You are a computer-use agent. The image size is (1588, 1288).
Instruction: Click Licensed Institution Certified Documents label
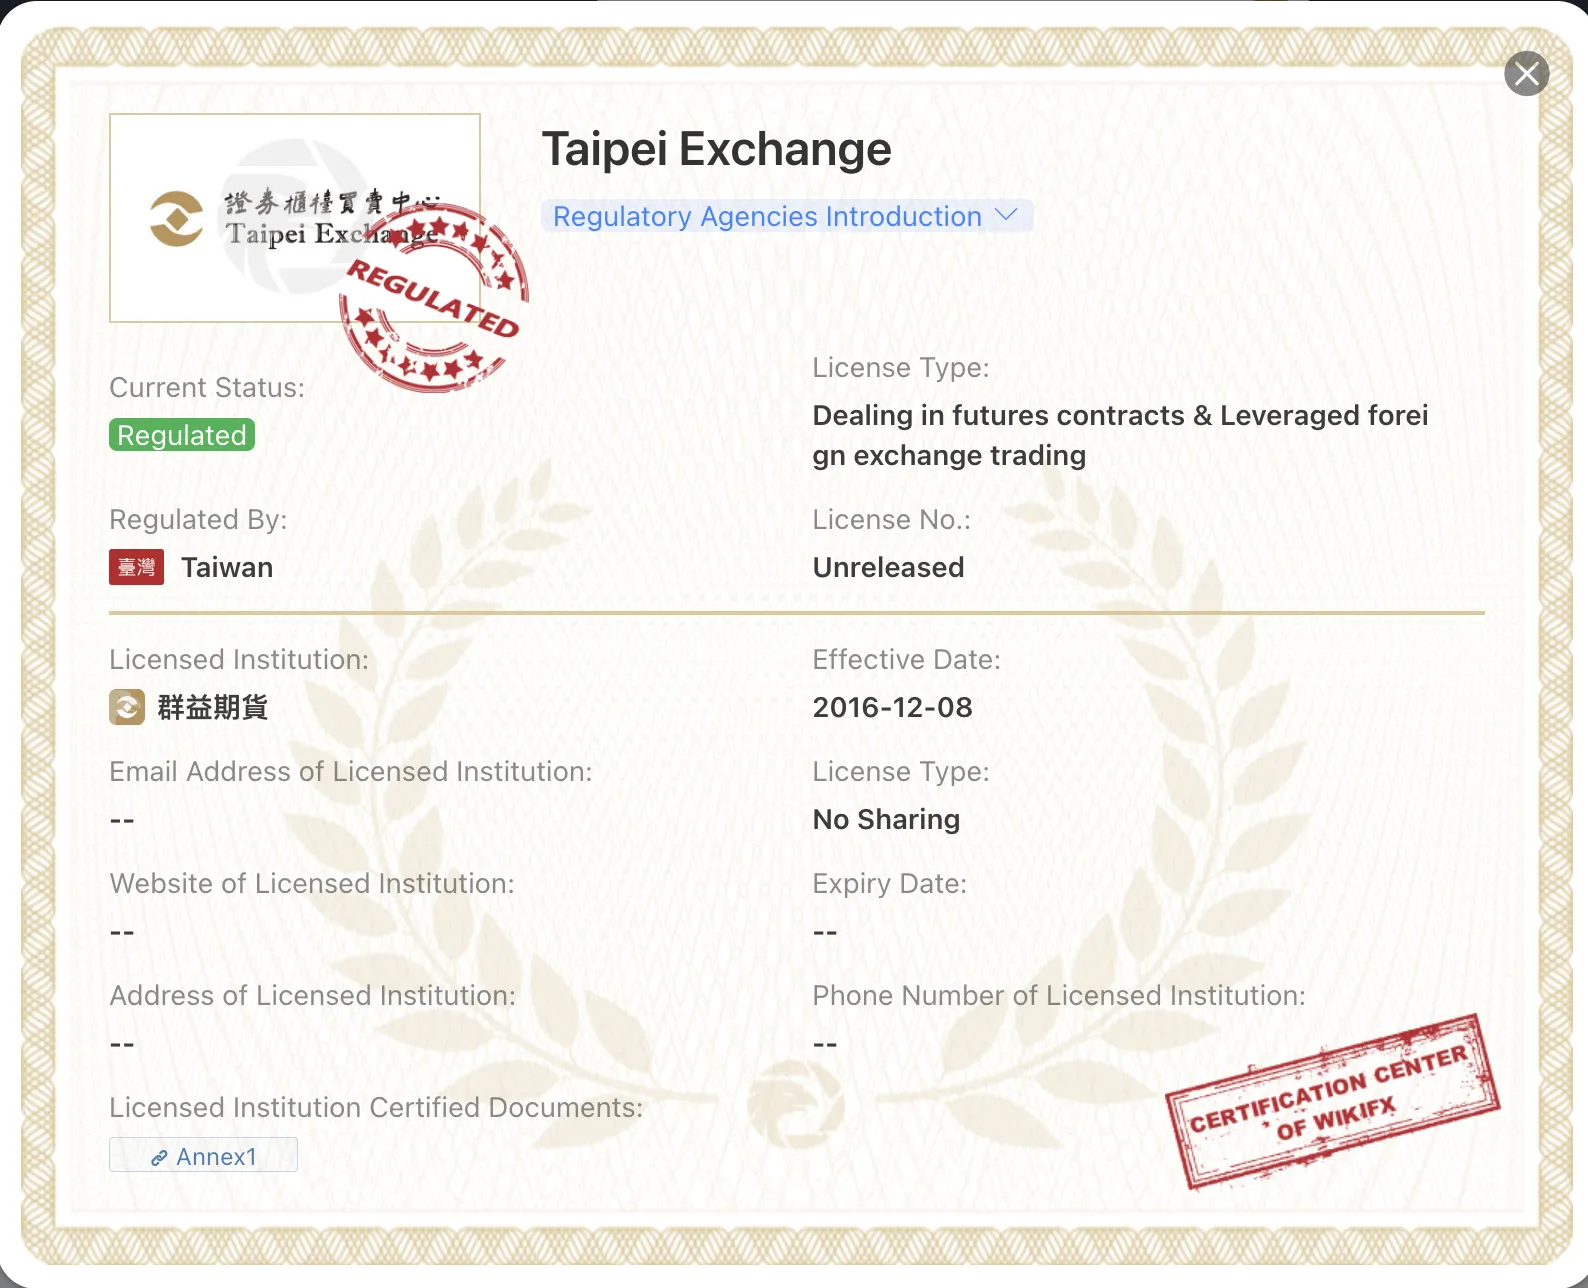point(376,1107)
